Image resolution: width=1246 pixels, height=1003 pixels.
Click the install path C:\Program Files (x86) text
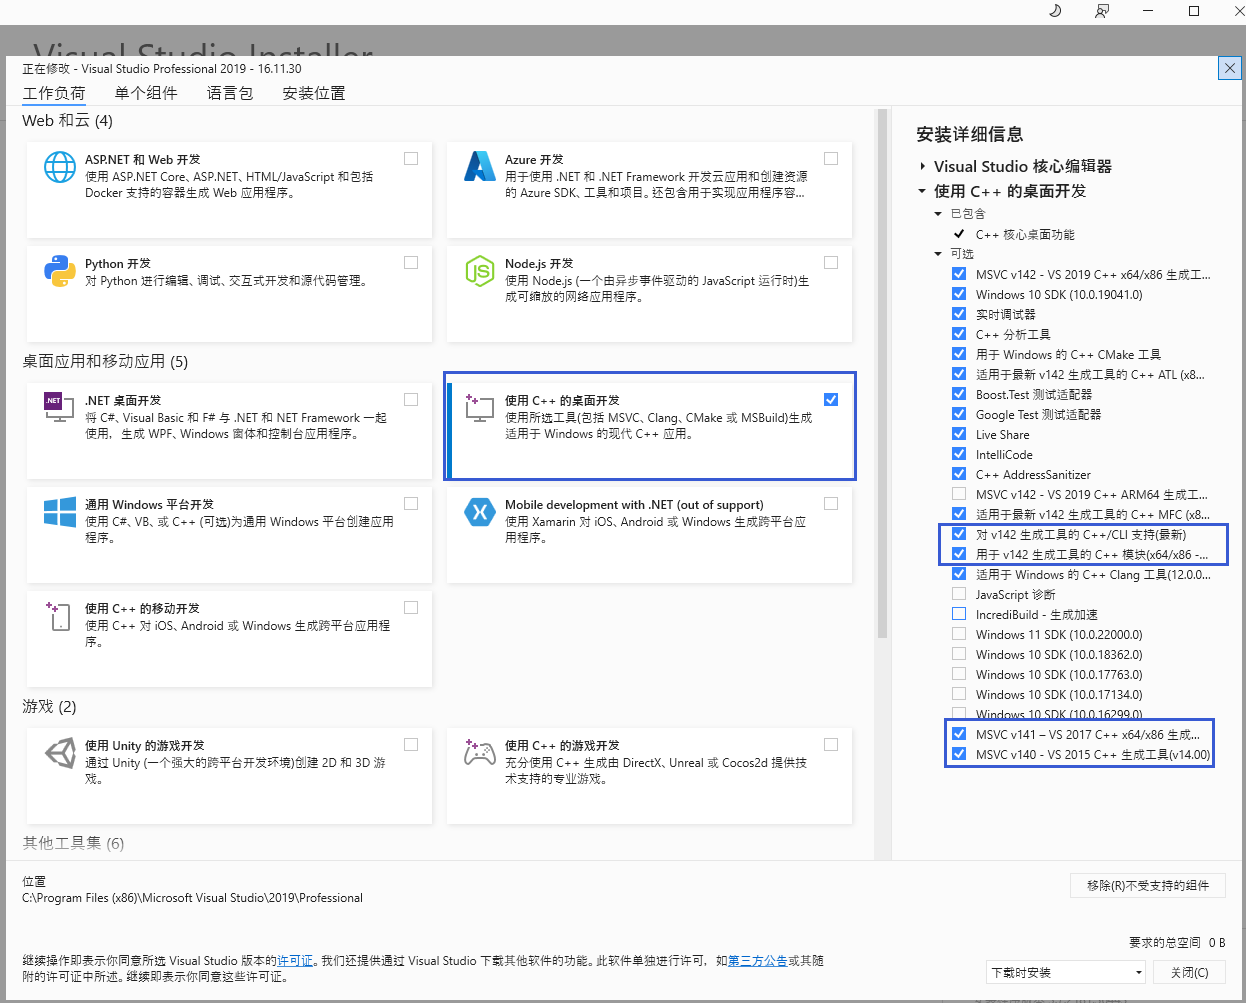[x=192, y=898]
